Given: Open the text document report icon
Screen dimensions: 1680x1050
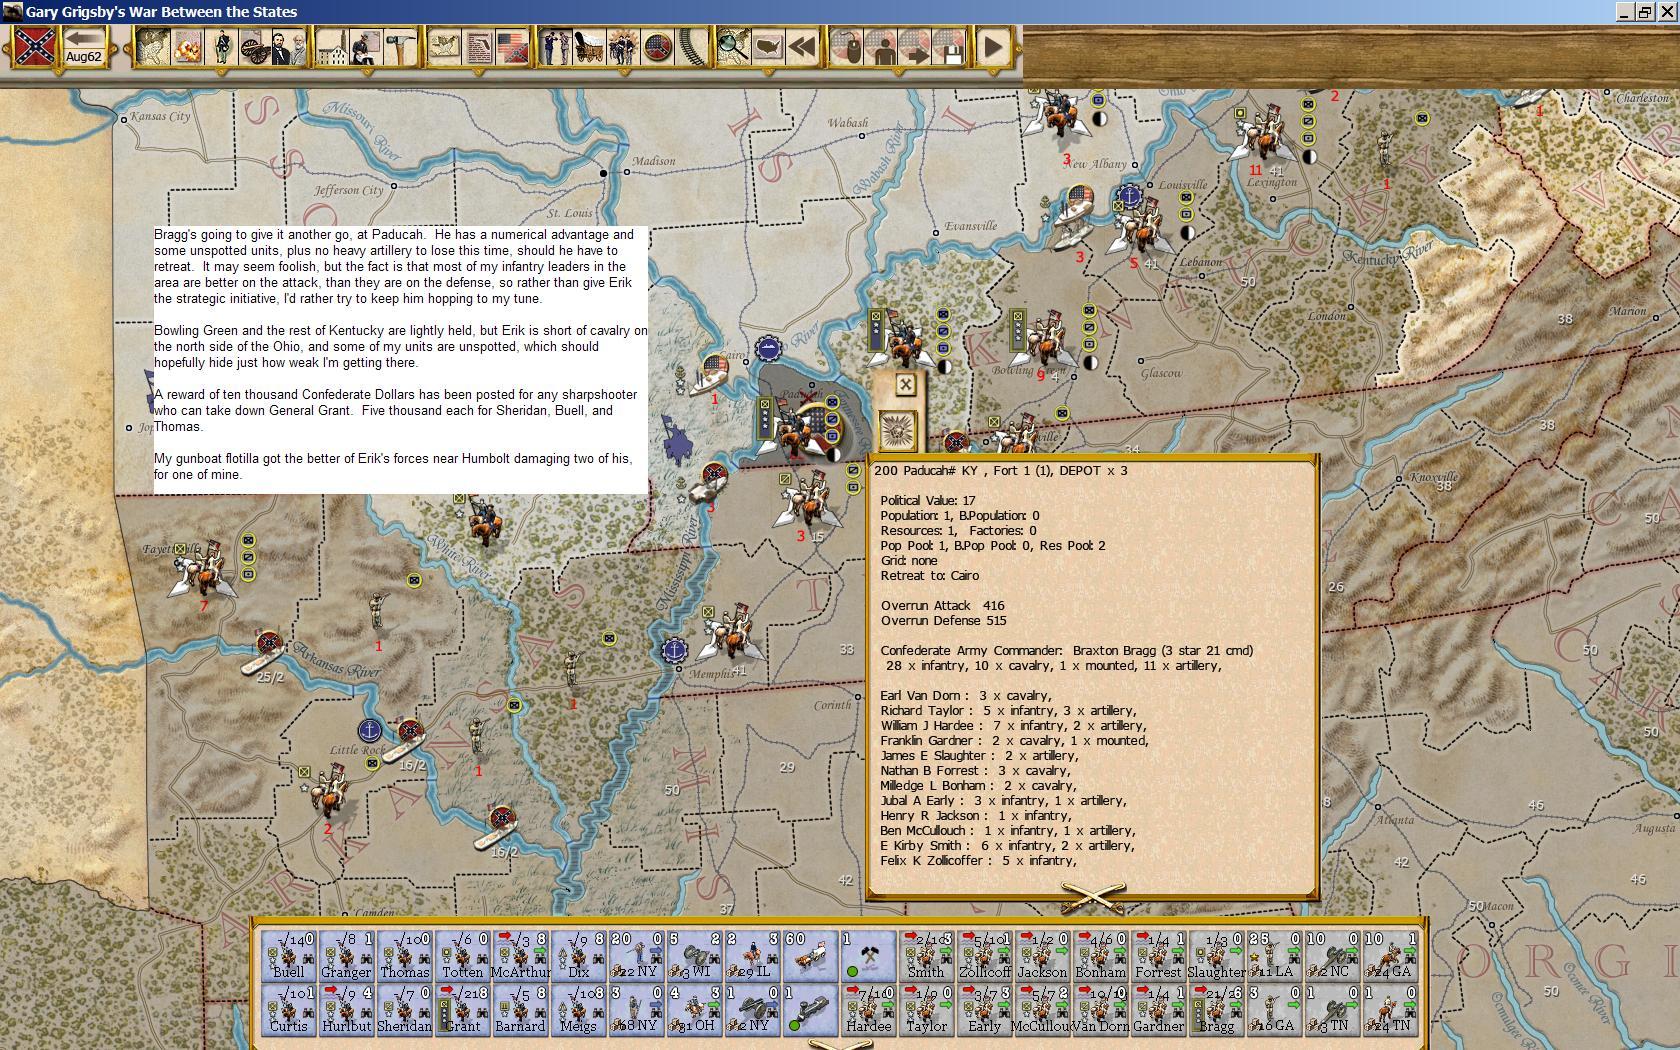Looking at the screenshot, I should tap(479, 47).
